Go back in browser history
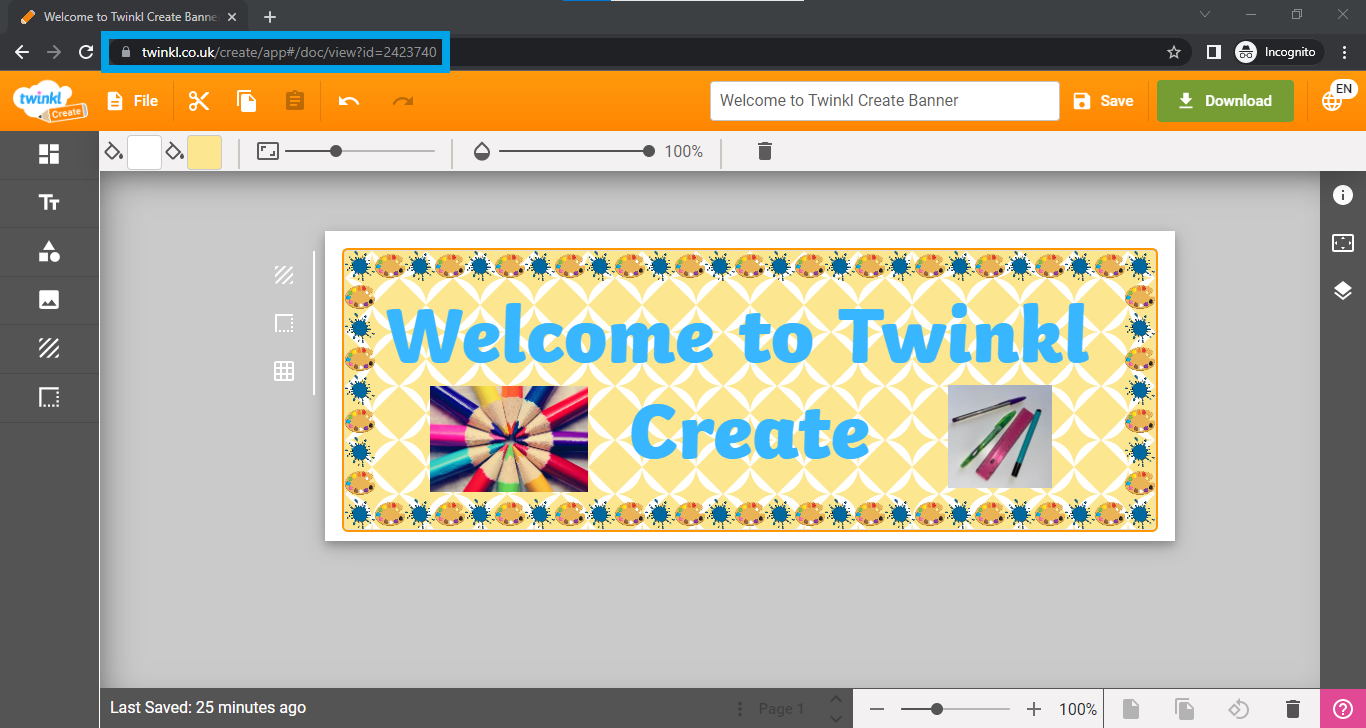Viewport: 1366px width, 728px height. [22, 52]
